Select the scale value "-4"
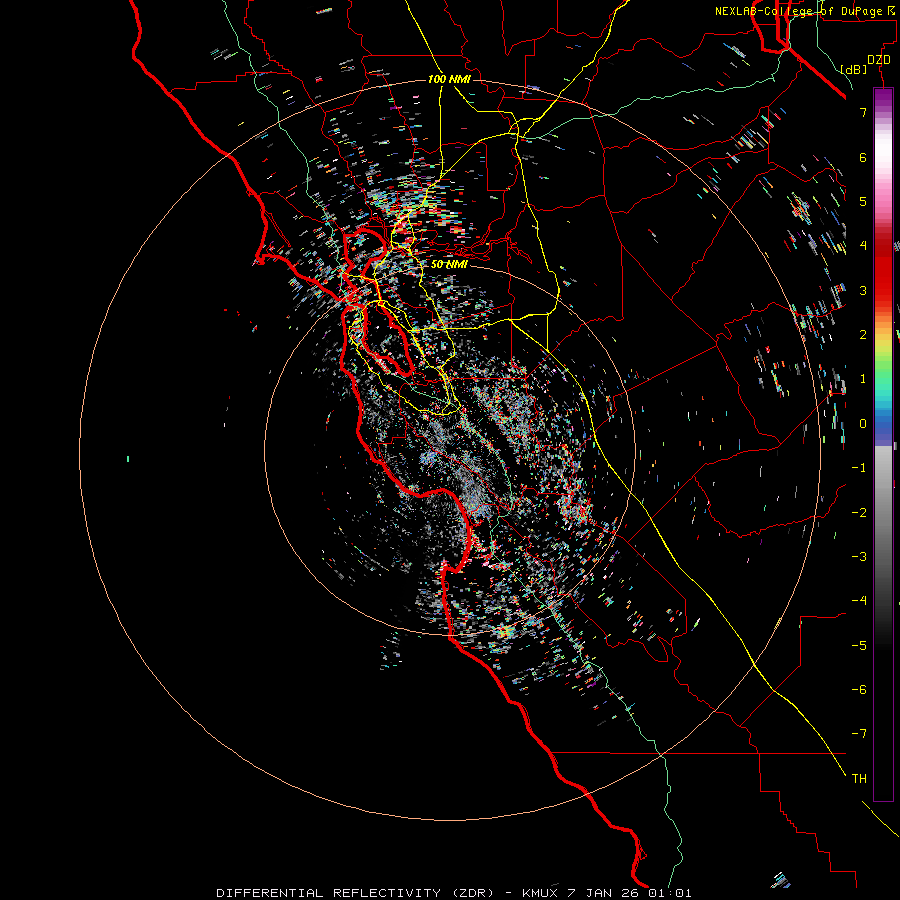Image resolution: width=900 pixels, height=900 pixels. (859, 601)
